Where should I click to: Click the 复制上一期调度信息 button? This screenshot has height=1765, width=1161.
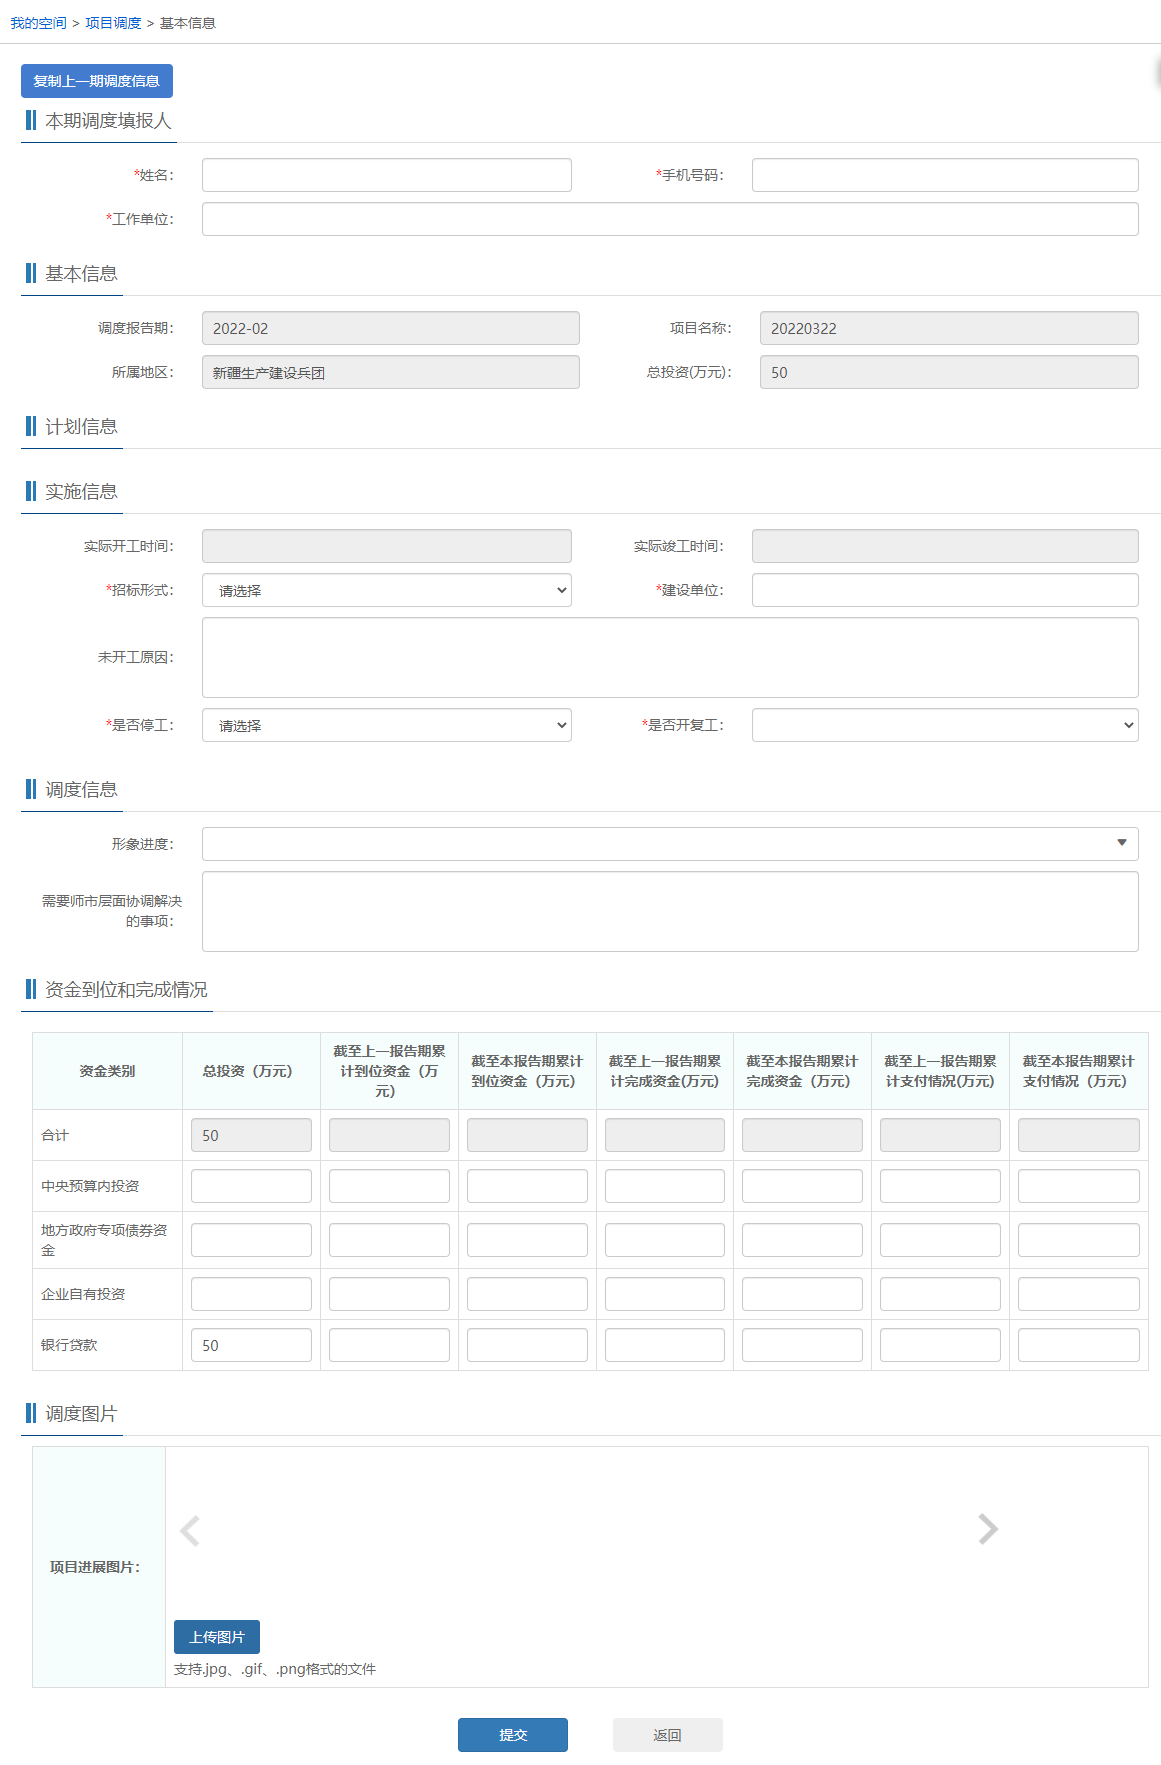(97, 81)
